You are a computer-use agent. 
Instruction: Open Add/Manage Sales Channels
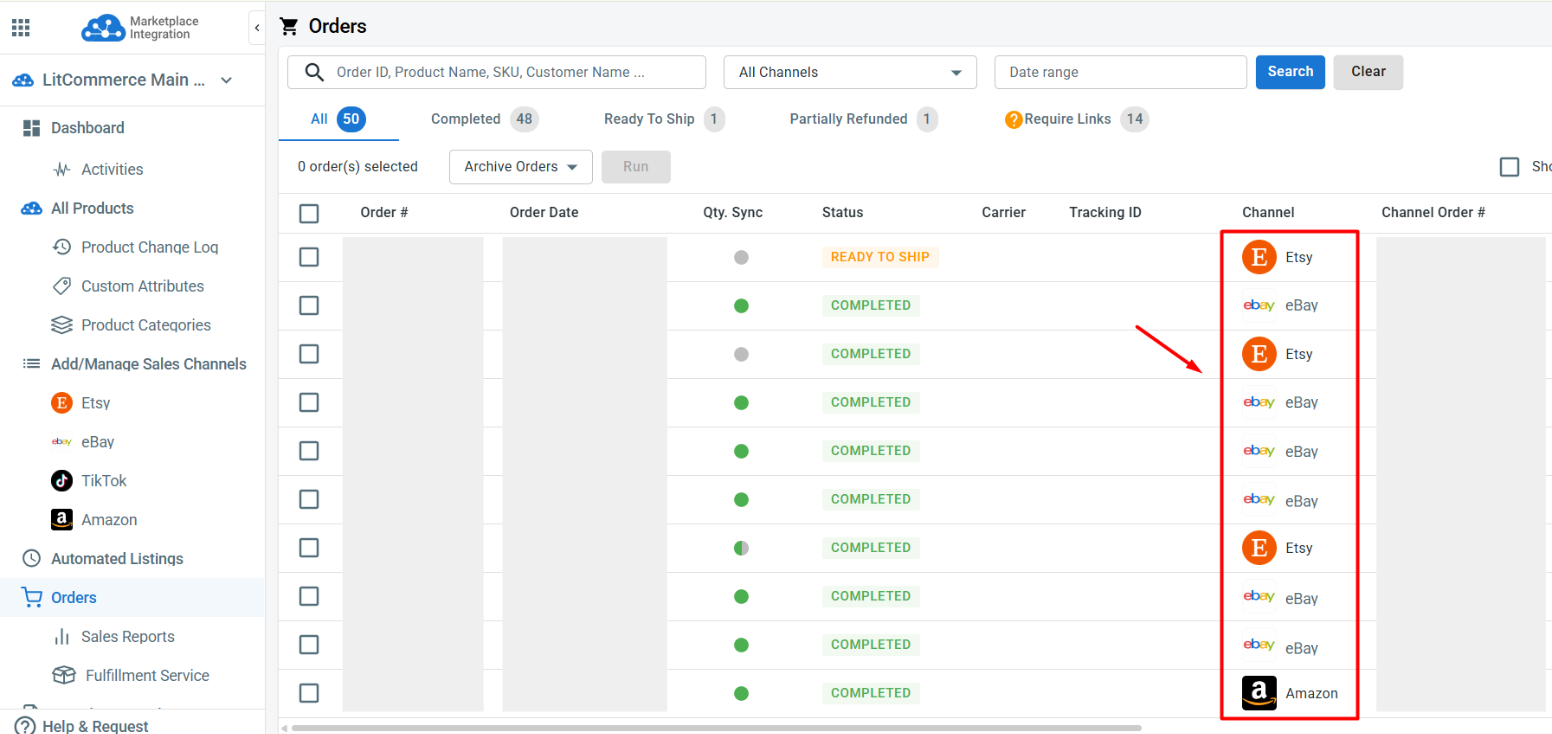(x=149, y=364)
